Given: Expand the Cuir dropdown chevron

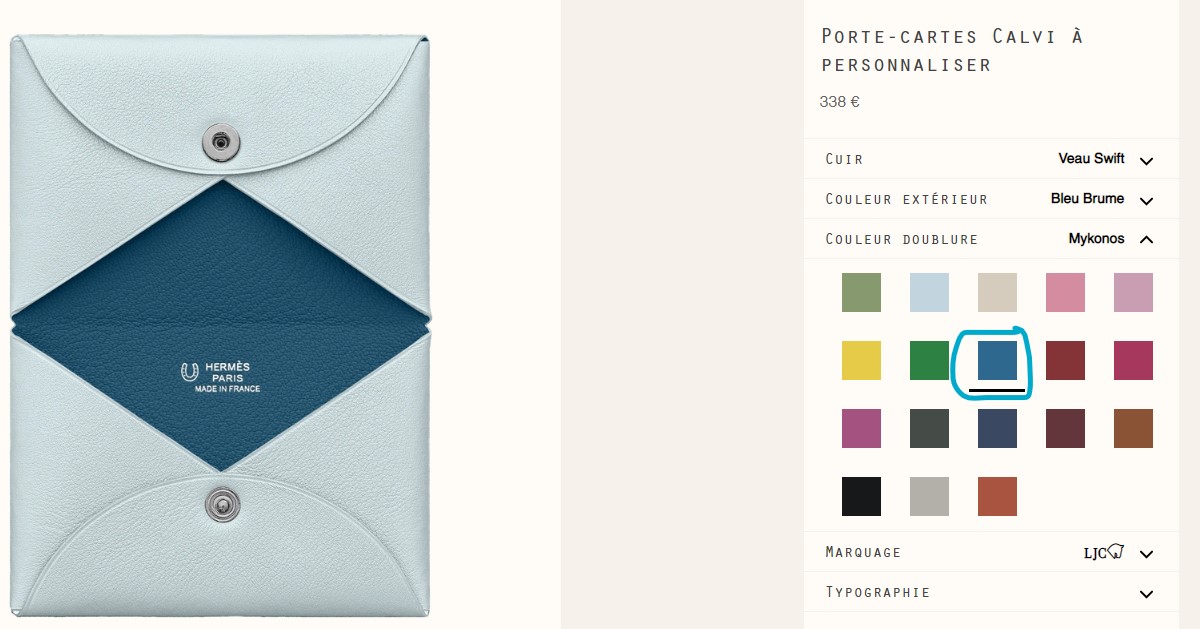Looking at the screenshot, I should 1146,160.
